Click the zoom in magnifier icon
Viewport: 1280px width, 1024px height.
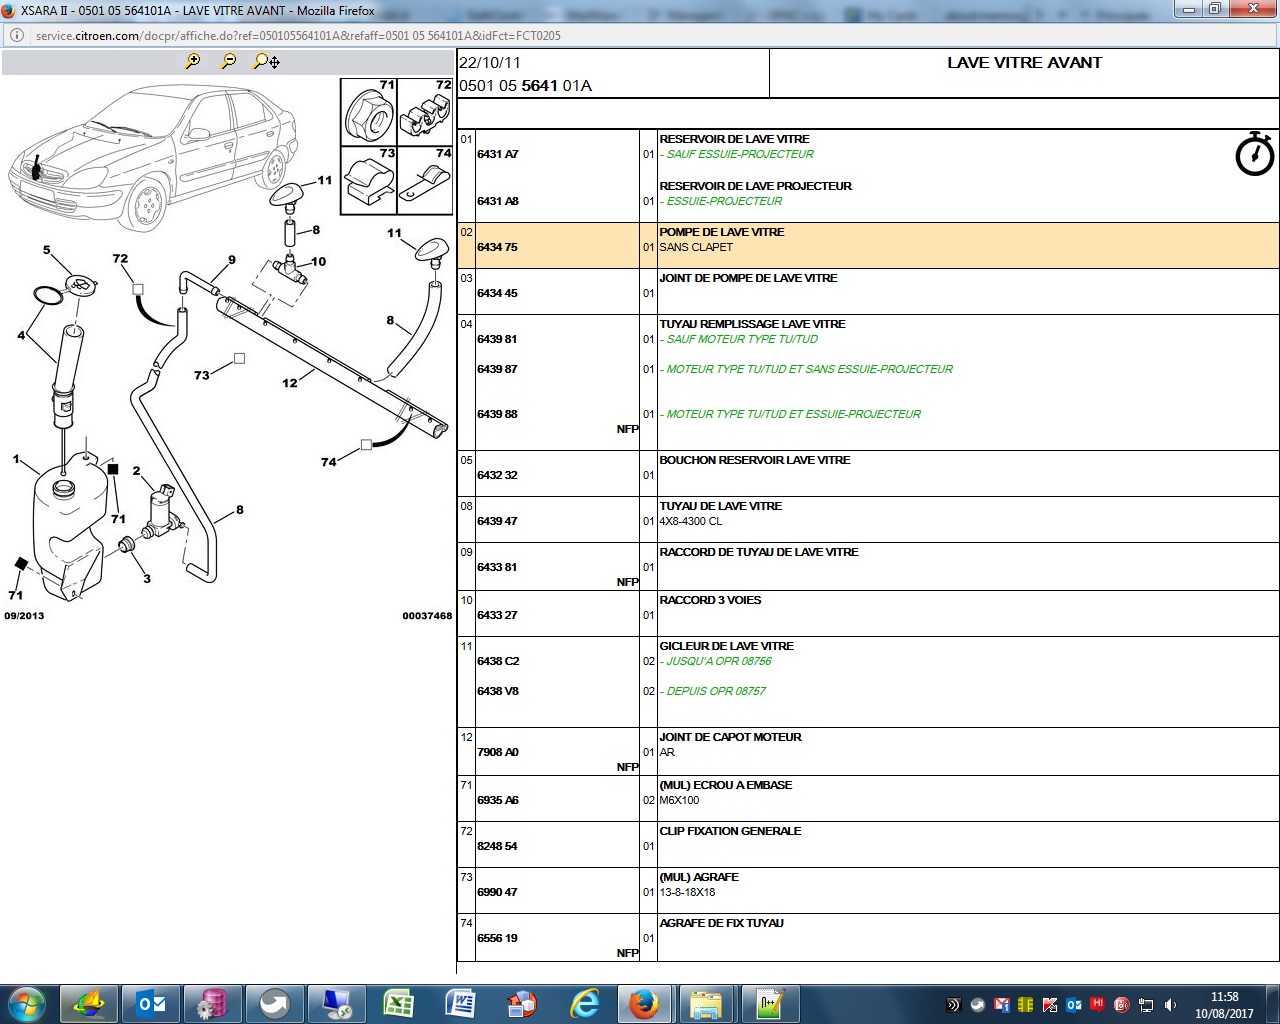point(193,61)
